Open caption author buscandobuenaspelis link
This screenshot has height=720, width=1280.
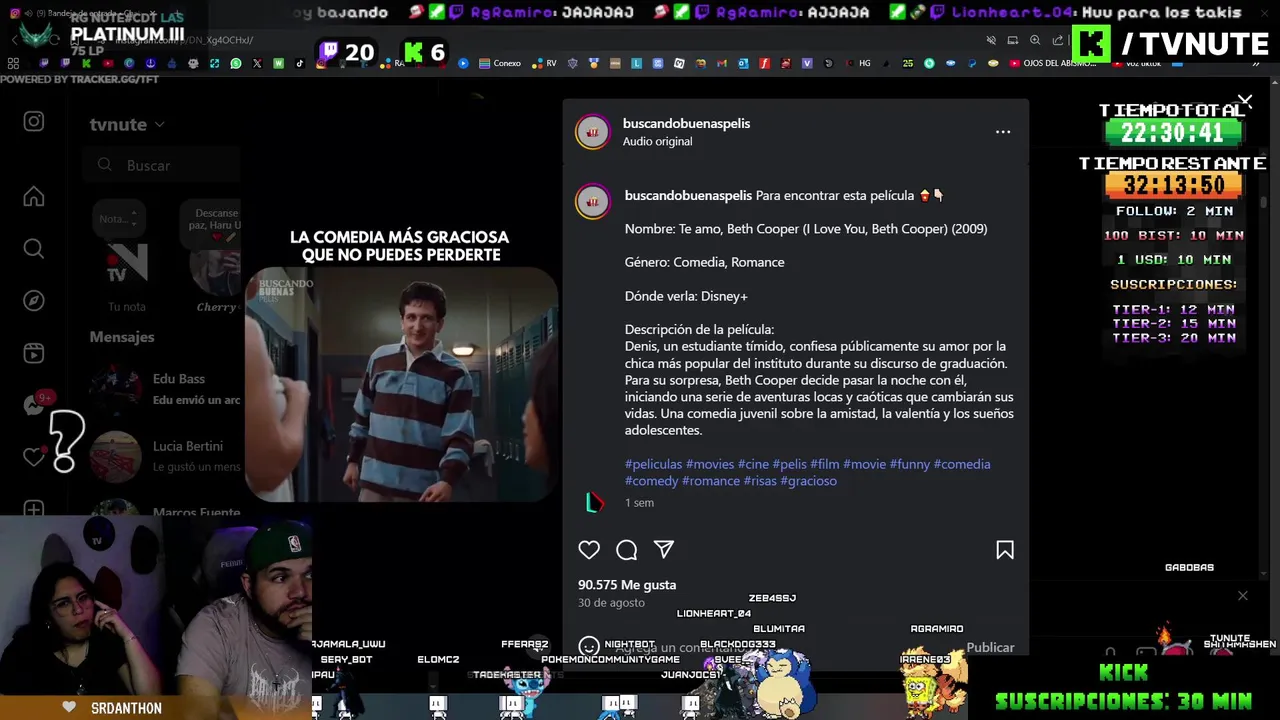pyautogui.click(x=688, y=195)
